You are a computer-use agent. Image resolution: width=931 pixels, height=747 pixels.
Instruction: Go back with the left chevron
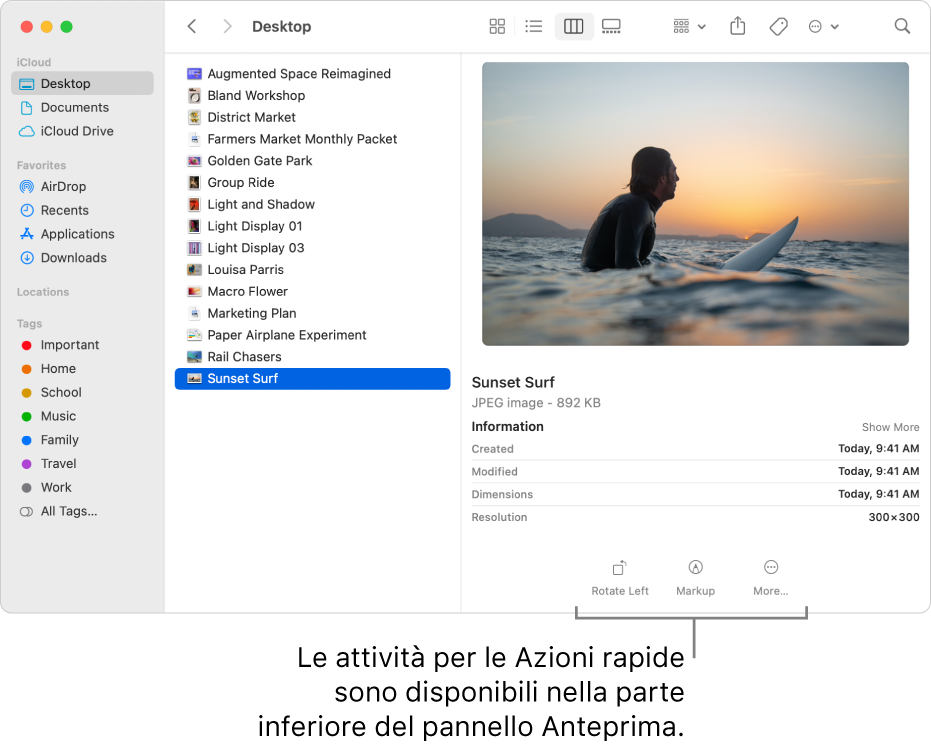point(192,27)
